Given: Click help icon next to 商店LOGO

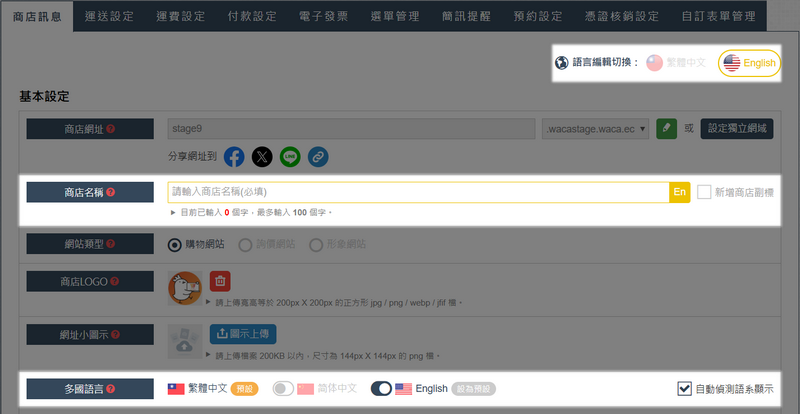Looking at the screenshot, I should click(114, 281).
